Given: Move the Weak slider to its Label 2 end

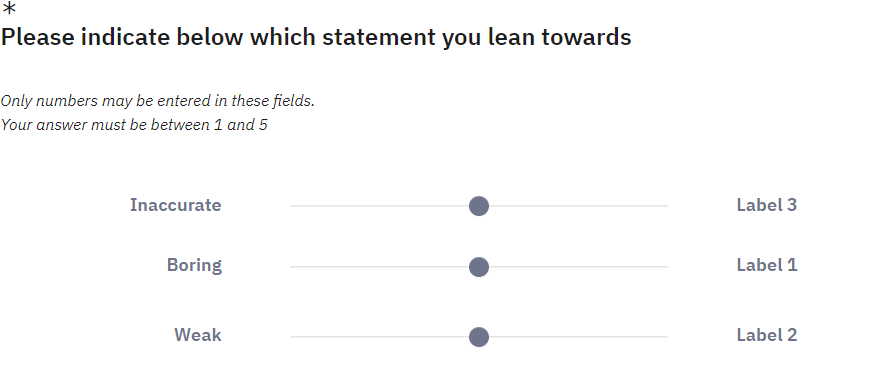Looking at the screenshot, I should pyautogui.click(x=667, y=337).
